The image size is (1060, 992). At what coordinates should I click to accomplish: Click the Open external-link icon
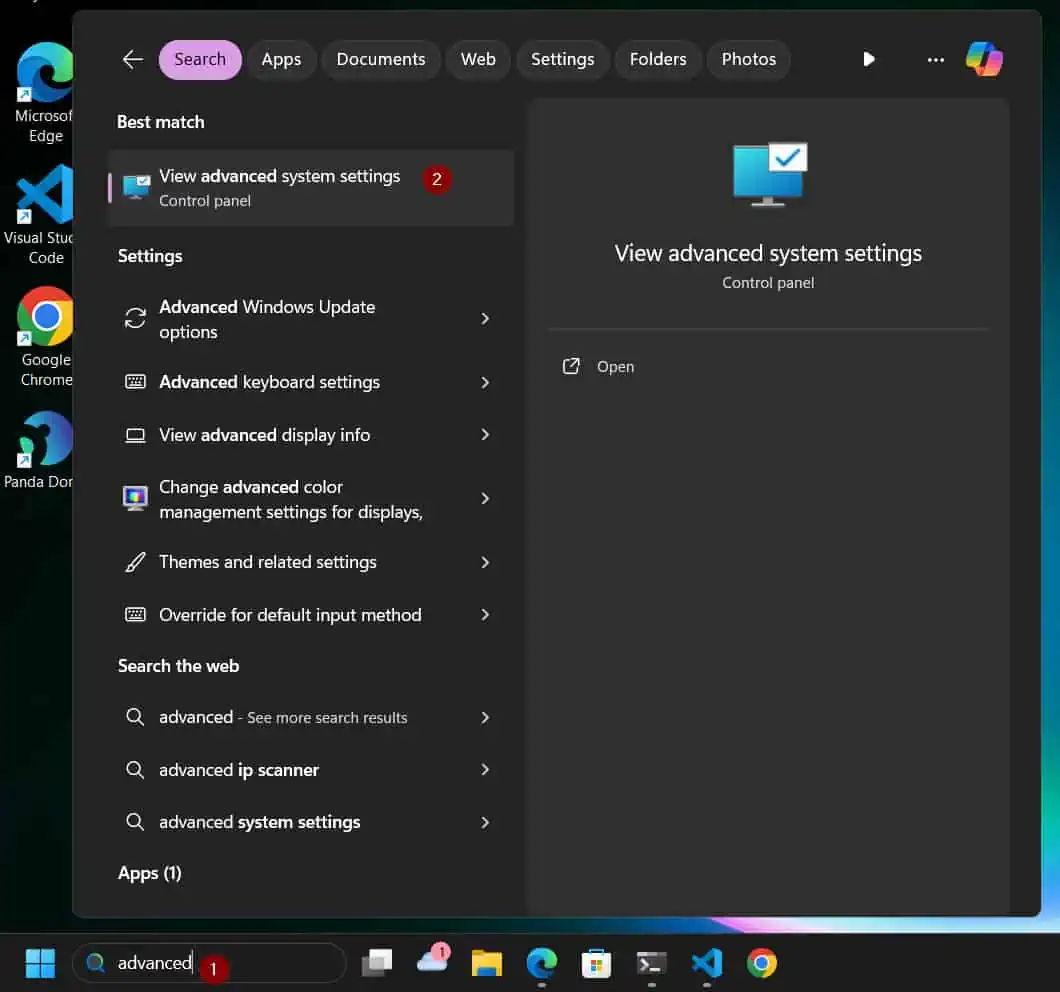click(x=571, y=367)
